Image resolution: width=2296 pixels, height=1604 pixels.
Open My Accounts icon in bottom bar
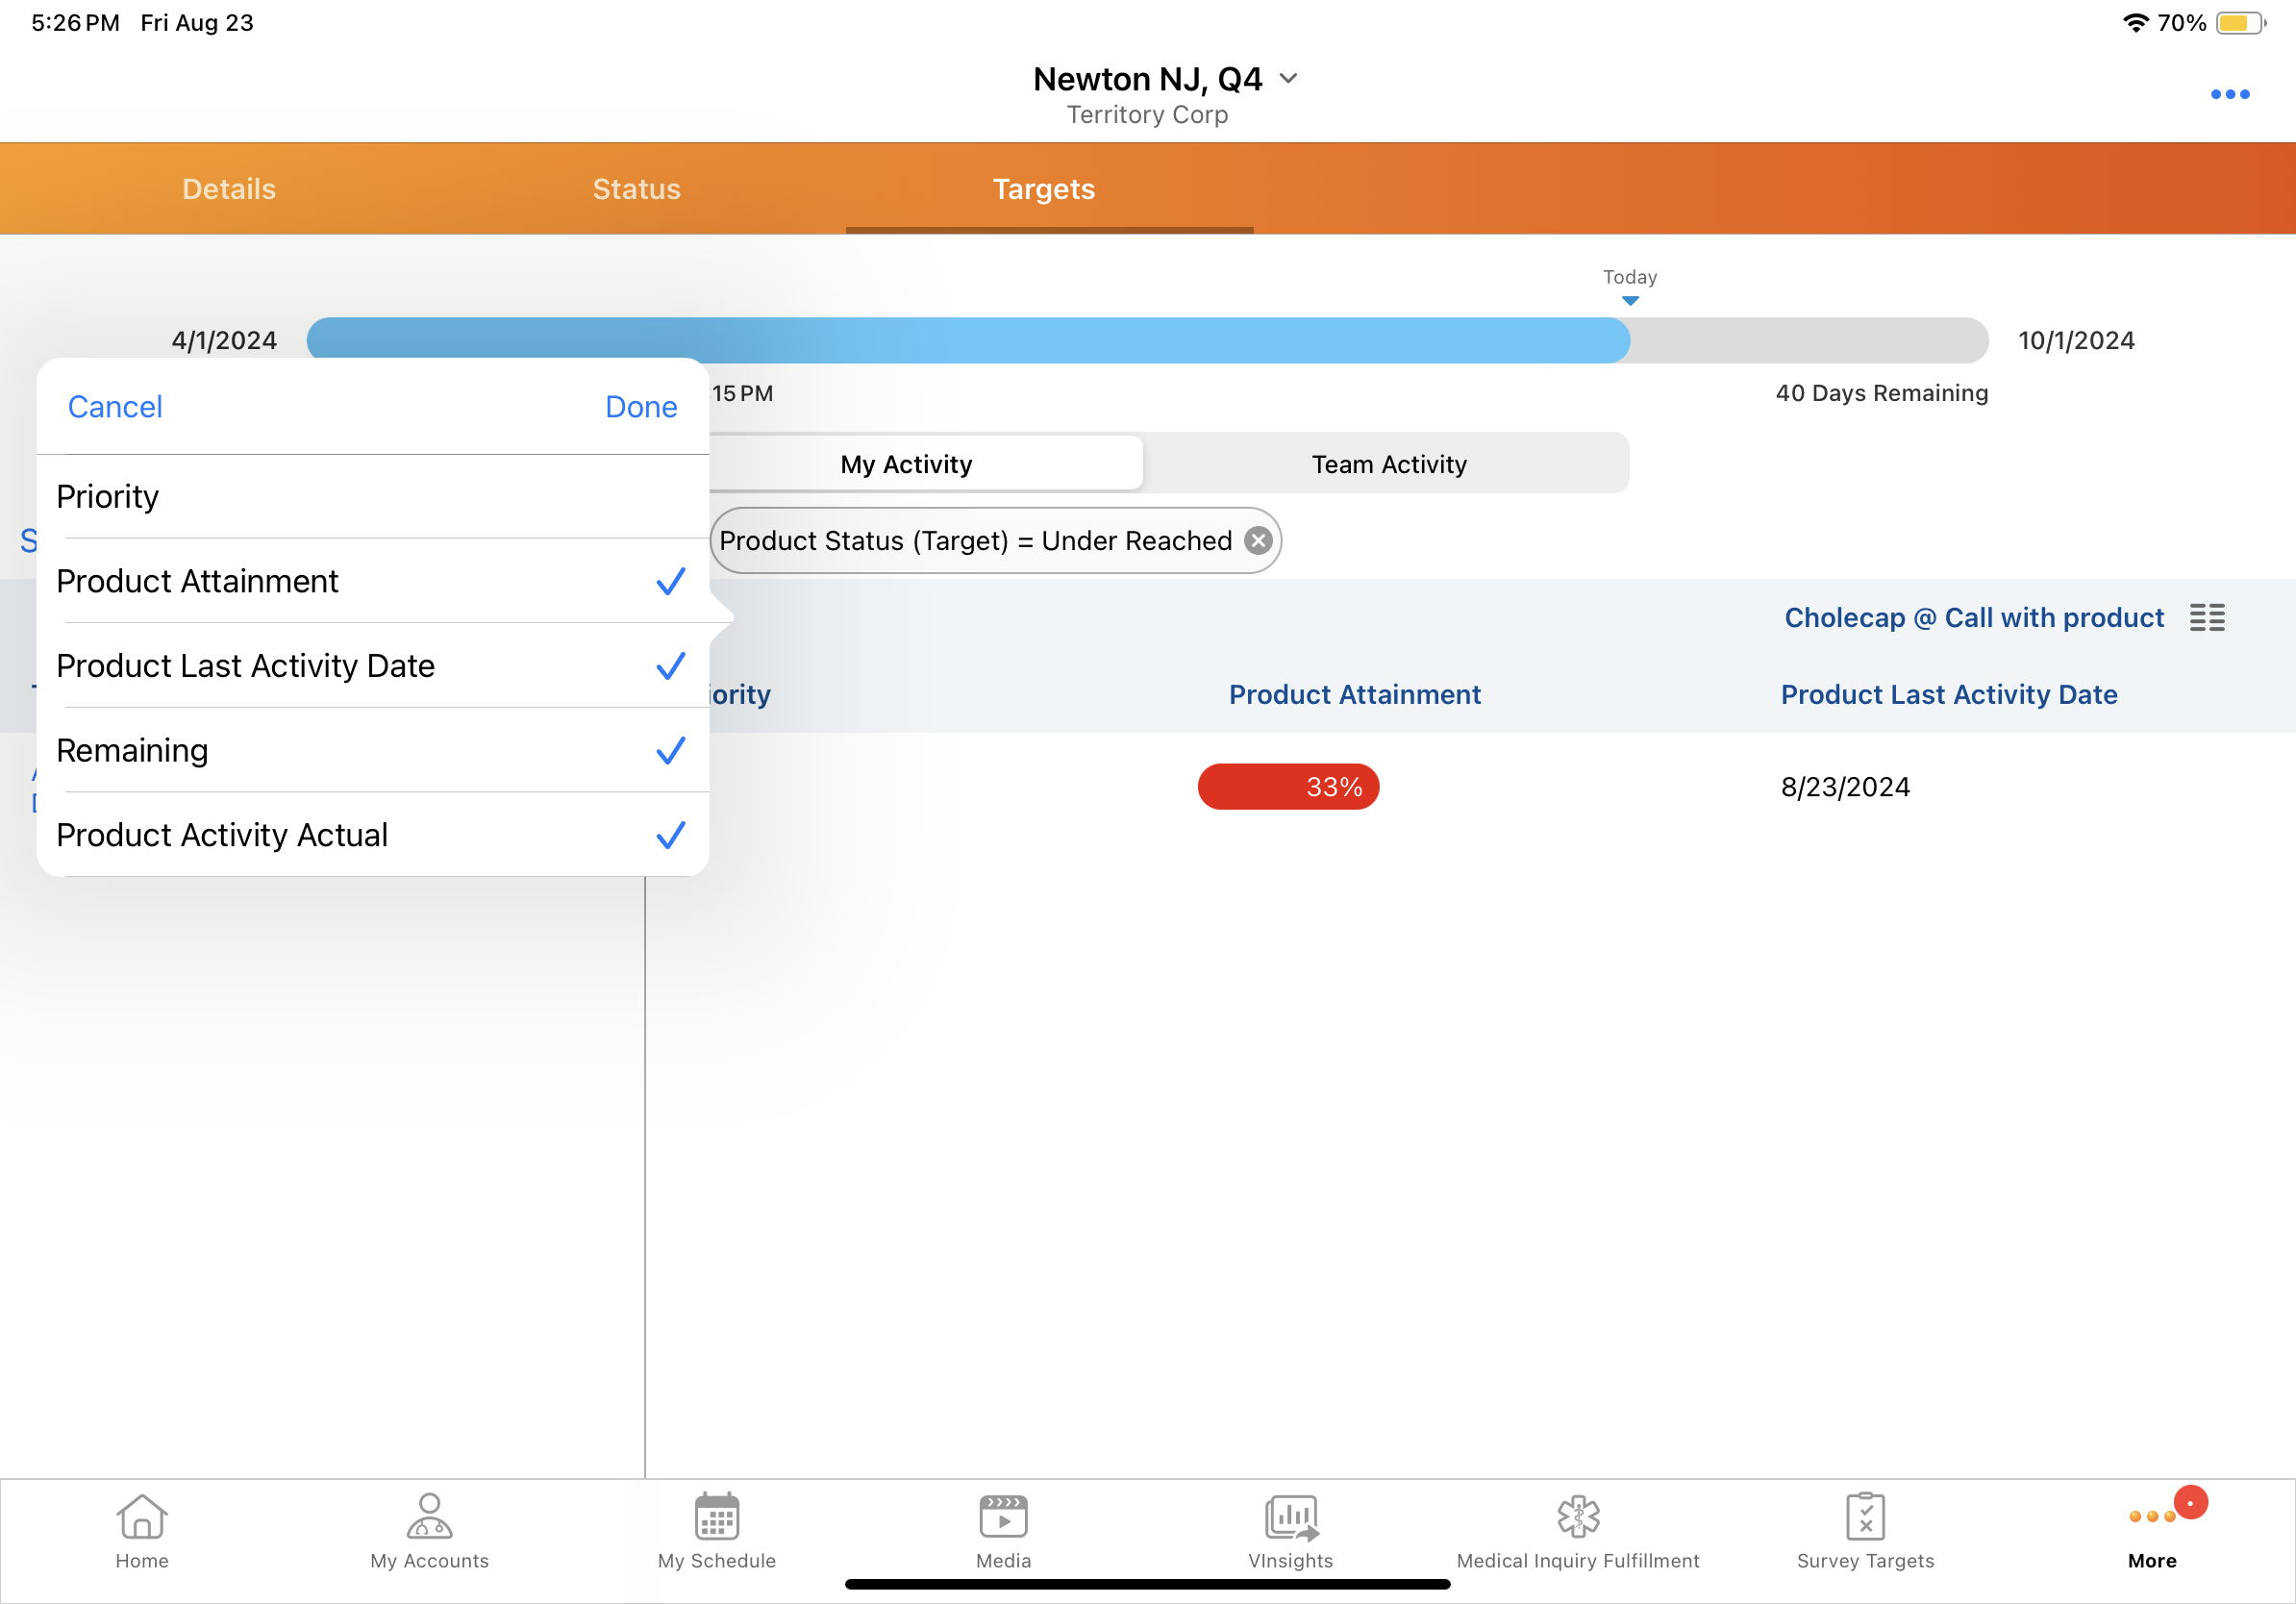point(429,1517)
